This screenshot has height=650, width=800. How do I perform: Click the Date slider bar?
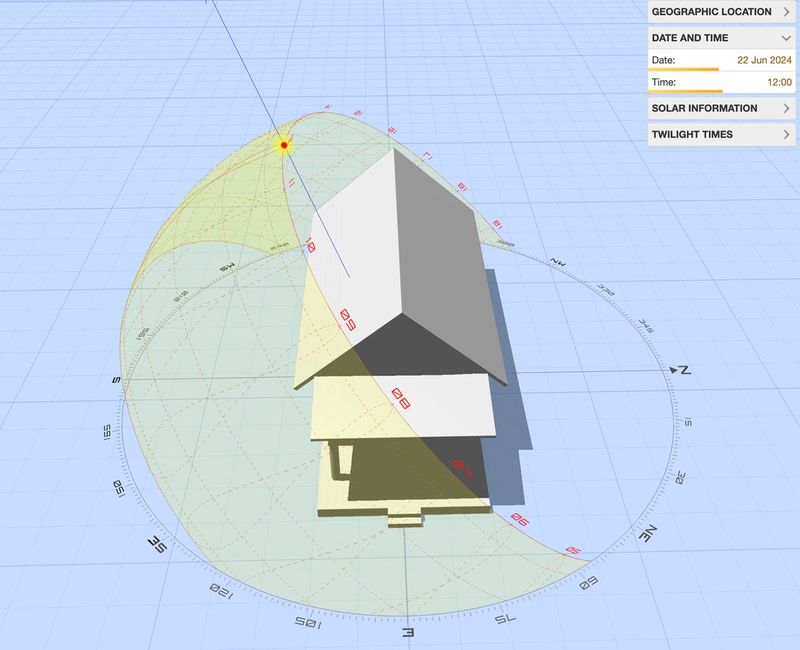tap(721, 69)
